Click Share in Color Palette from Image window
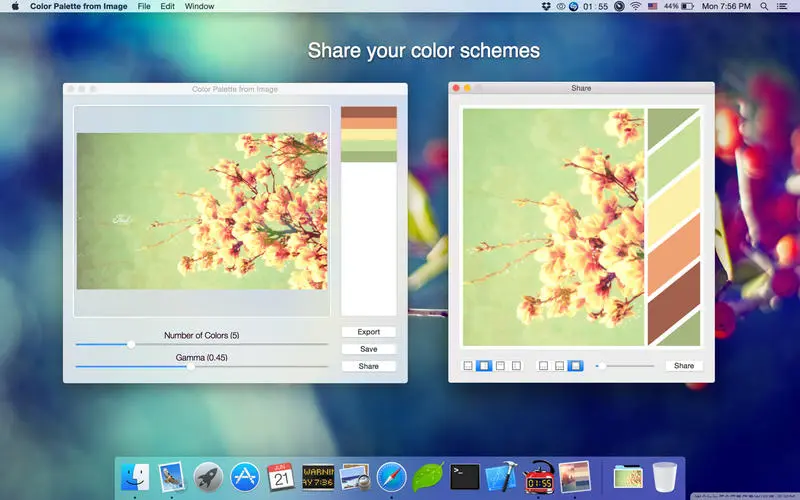800x500 pixels. (x=368, y=366)
